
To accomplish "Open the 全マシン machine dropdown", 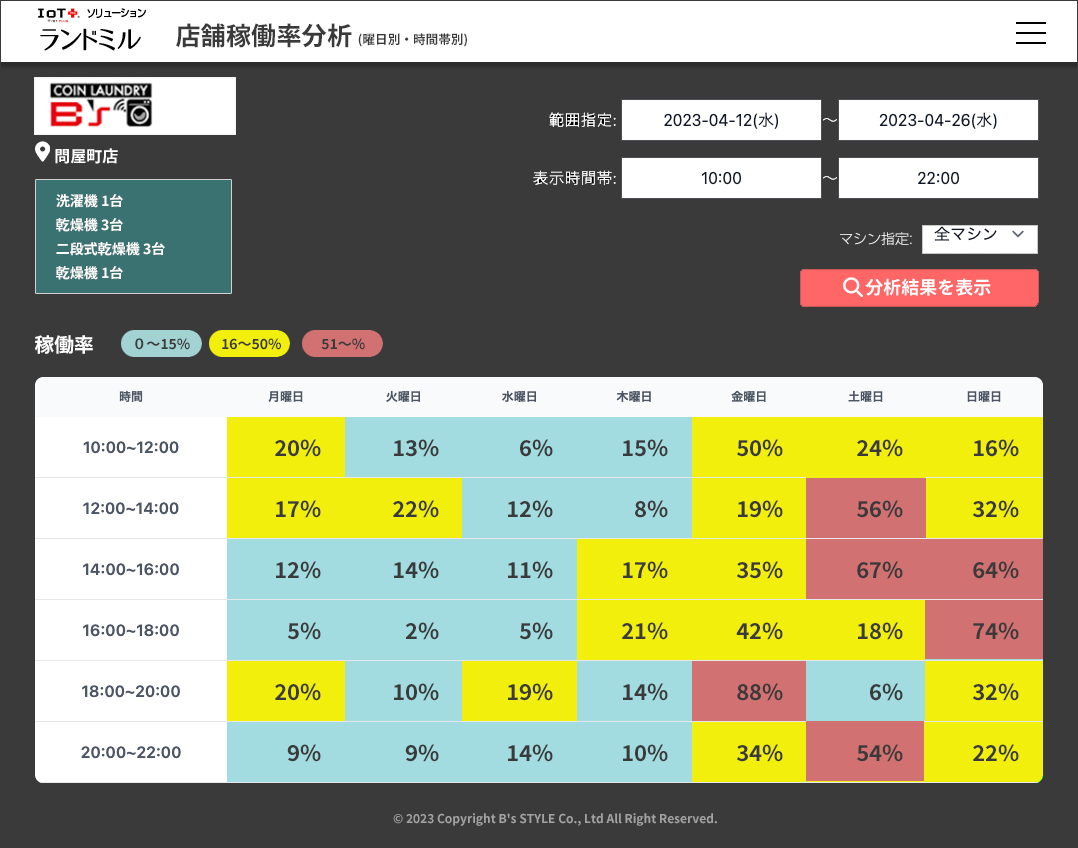I will [979, 236].
